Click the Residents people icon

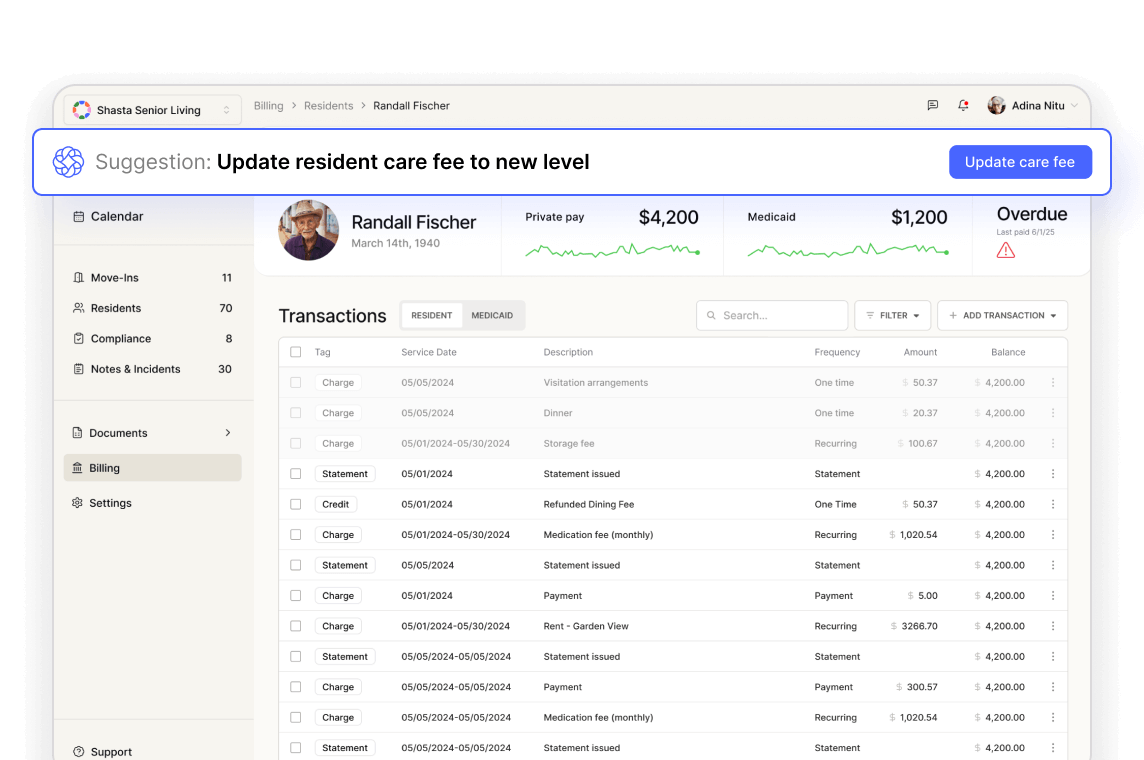point(78,309)
